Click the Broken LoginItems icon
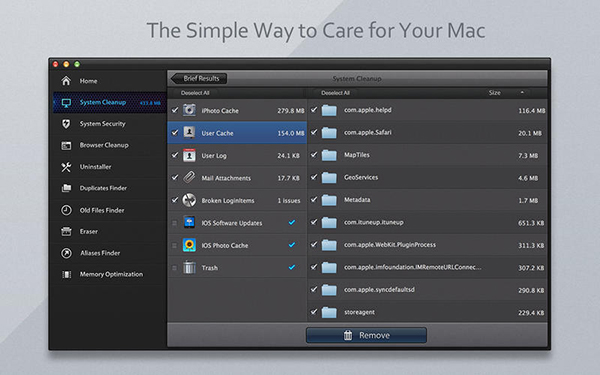600x375 pixels. (189, 200)
